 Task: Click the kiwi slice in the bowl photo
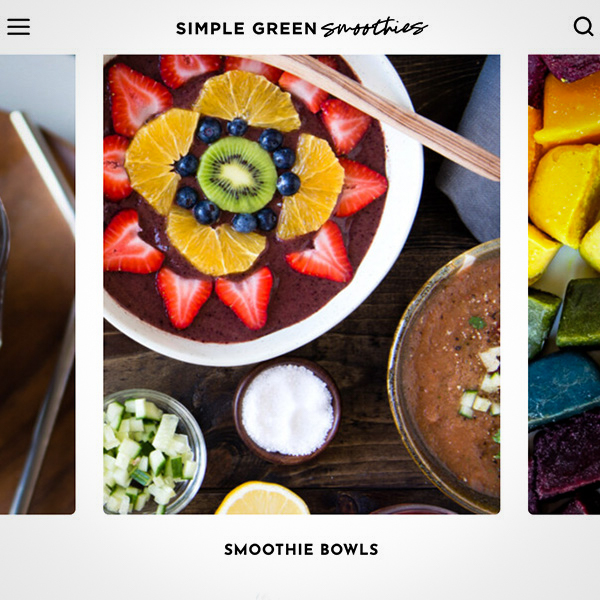[x=237, y=175]
